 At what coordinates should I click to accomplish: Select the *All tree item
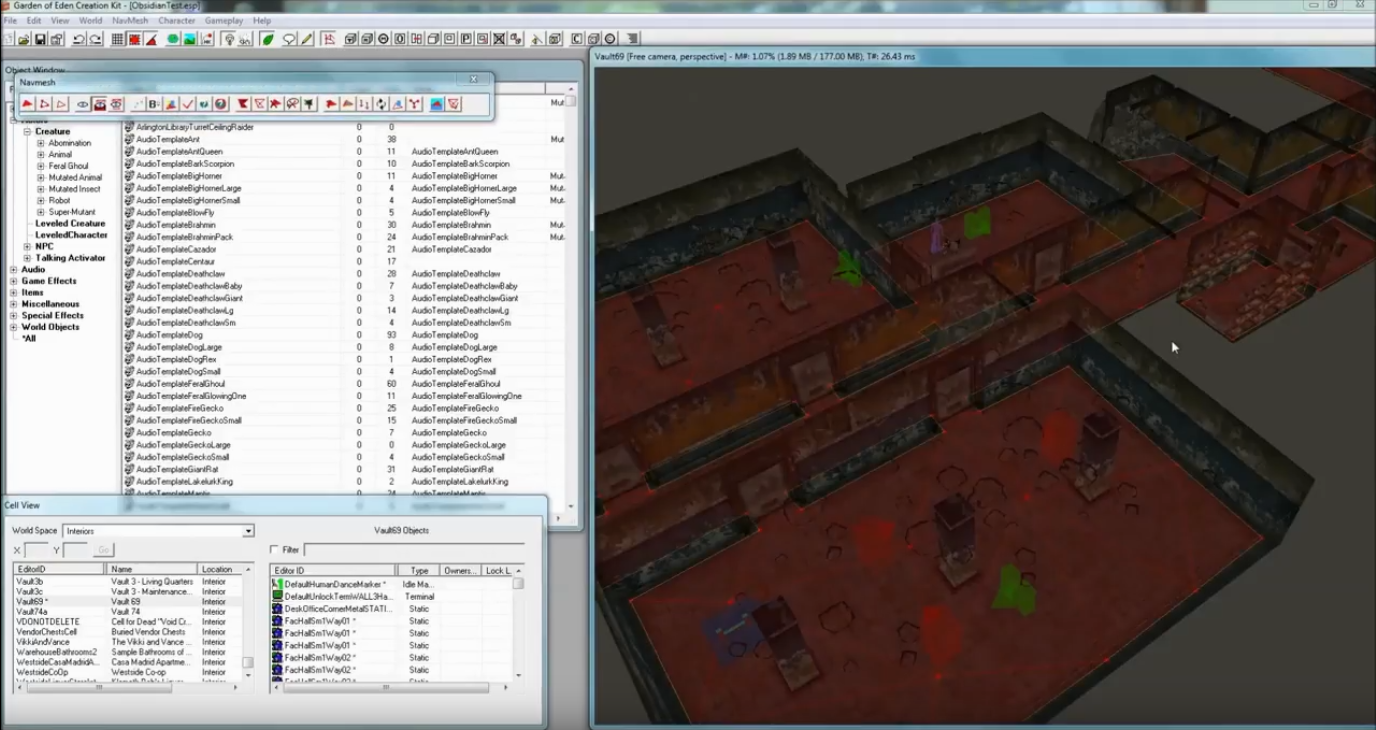[x=29, y=338]
